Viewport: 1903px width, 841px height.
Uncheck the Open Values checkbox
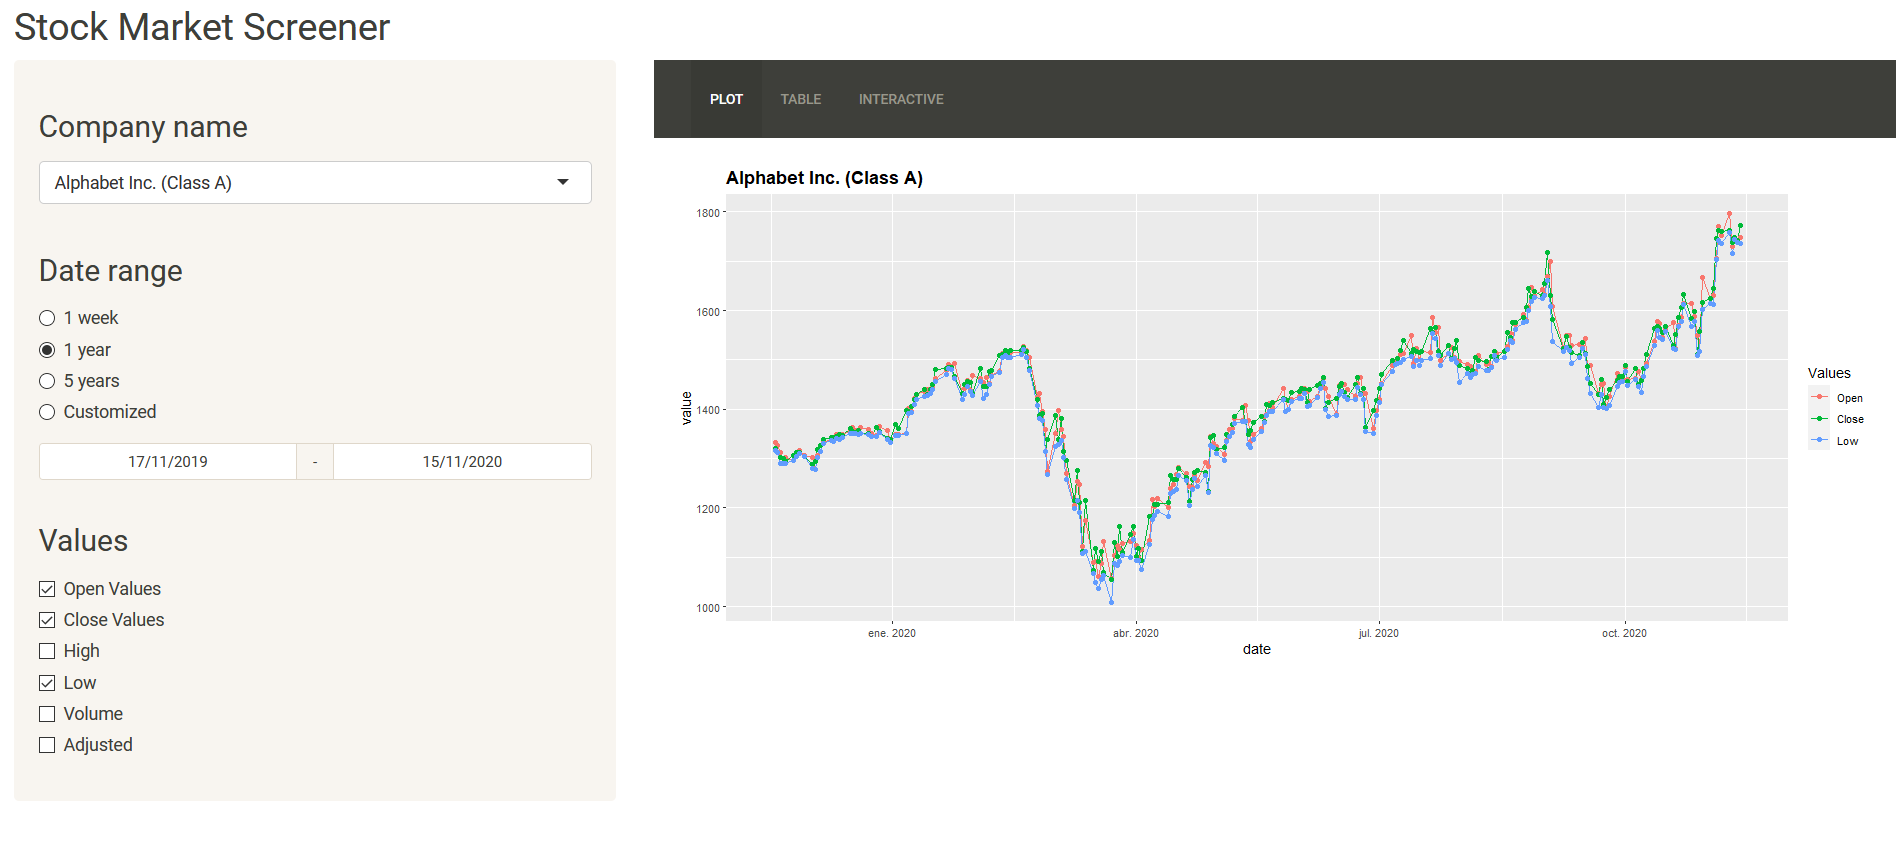(x=47, y=589)
